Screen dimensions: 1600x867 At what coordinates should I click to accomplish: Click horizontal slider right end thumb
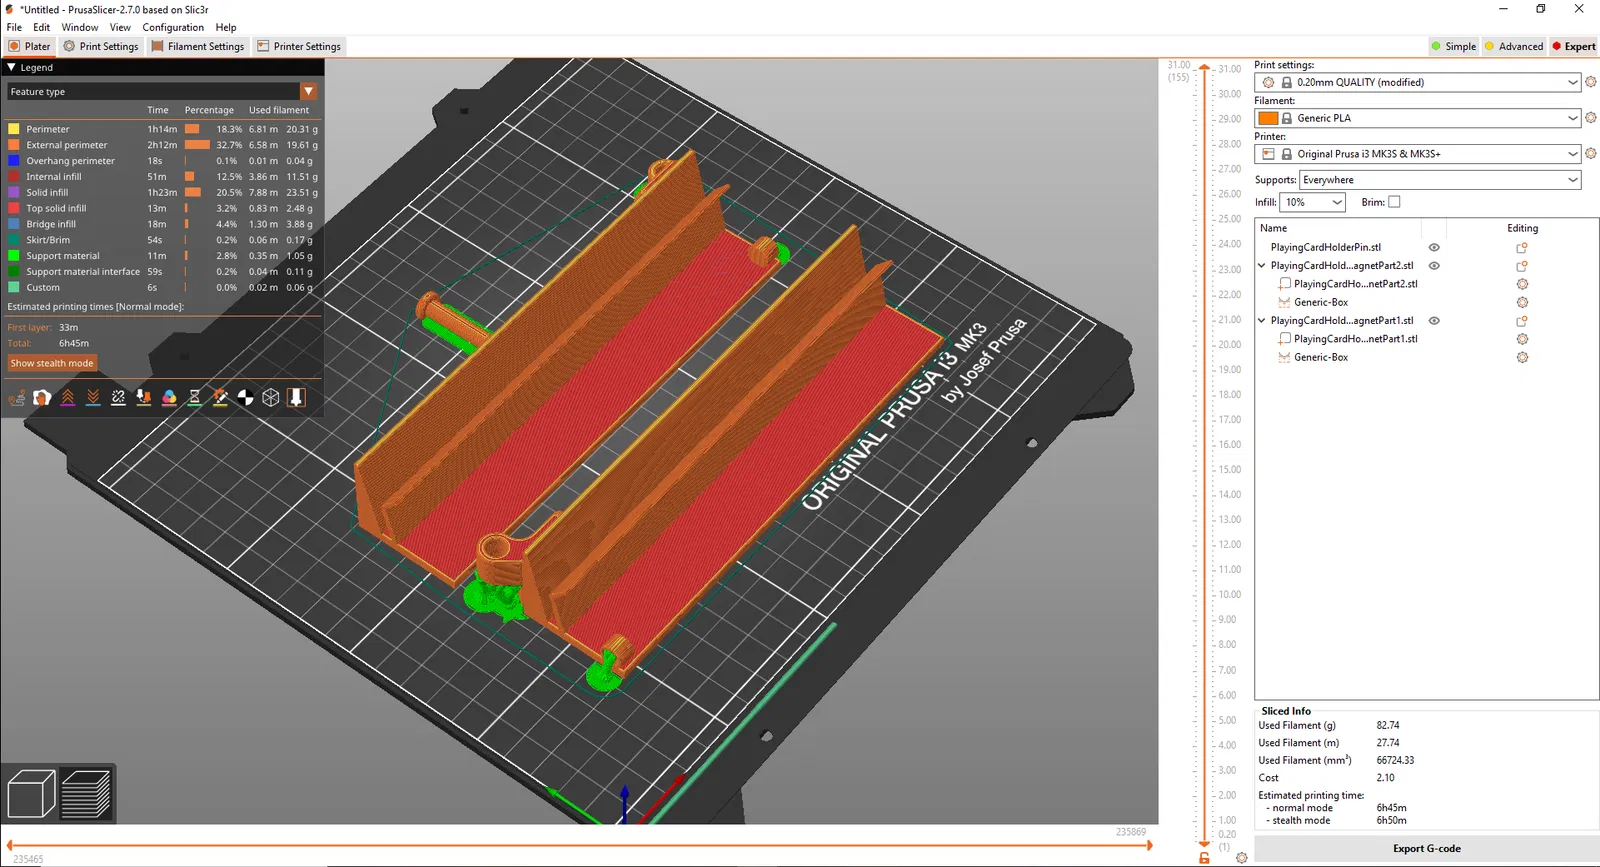coord(1149,846)
